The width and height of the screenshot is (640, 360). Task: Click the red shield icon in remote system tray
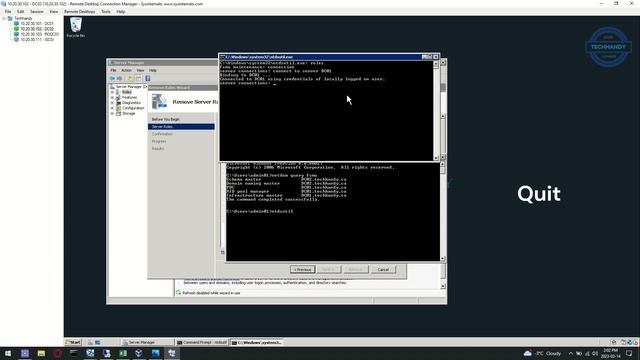click(636, 342)
